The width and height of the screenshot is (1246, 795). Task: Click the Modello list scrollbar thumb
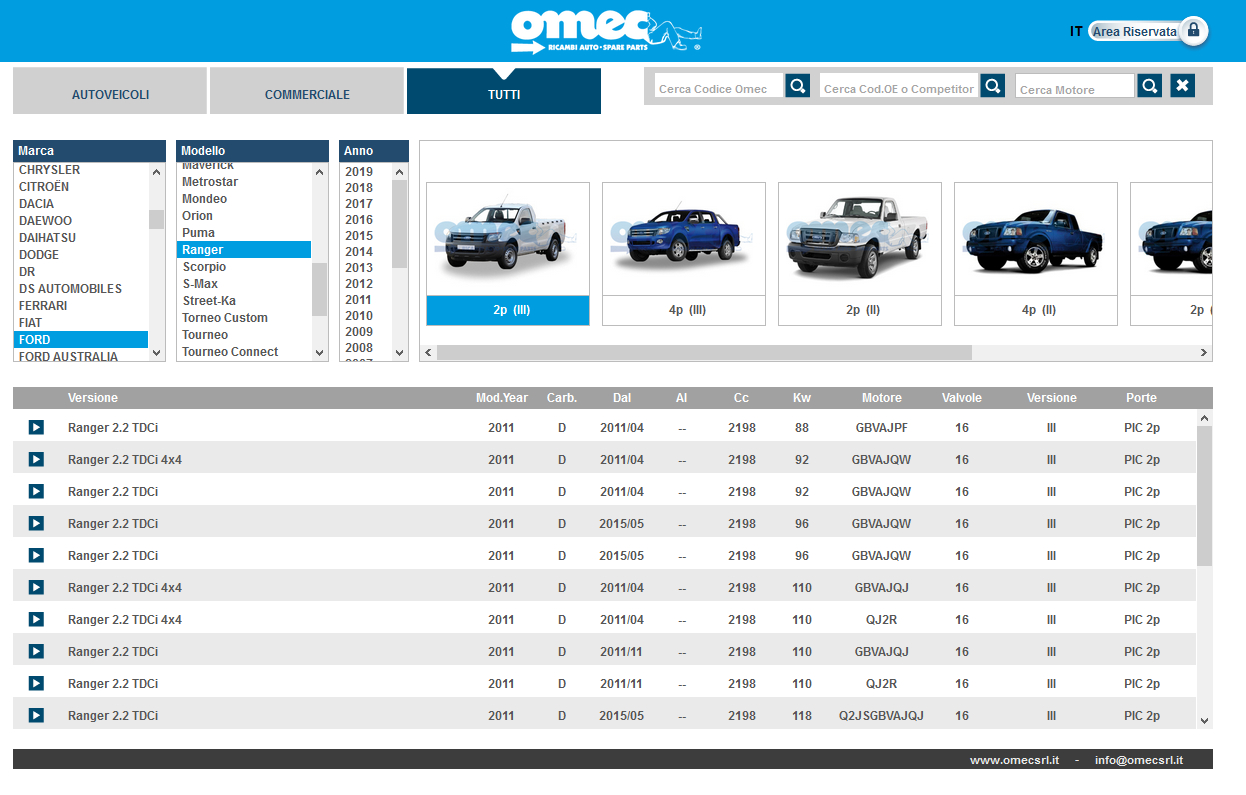pos(320,289)
